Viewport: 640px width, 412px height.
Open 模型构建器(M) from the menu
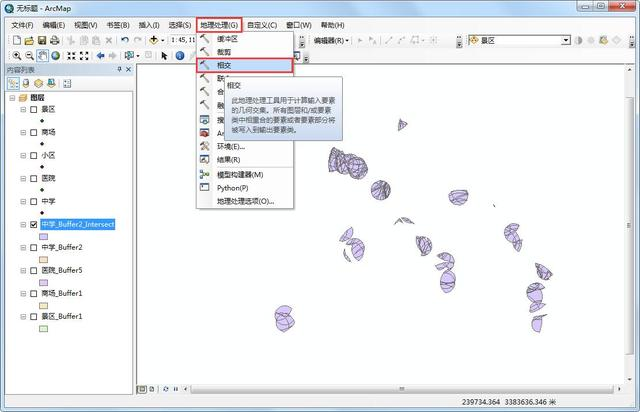(244, 175)
